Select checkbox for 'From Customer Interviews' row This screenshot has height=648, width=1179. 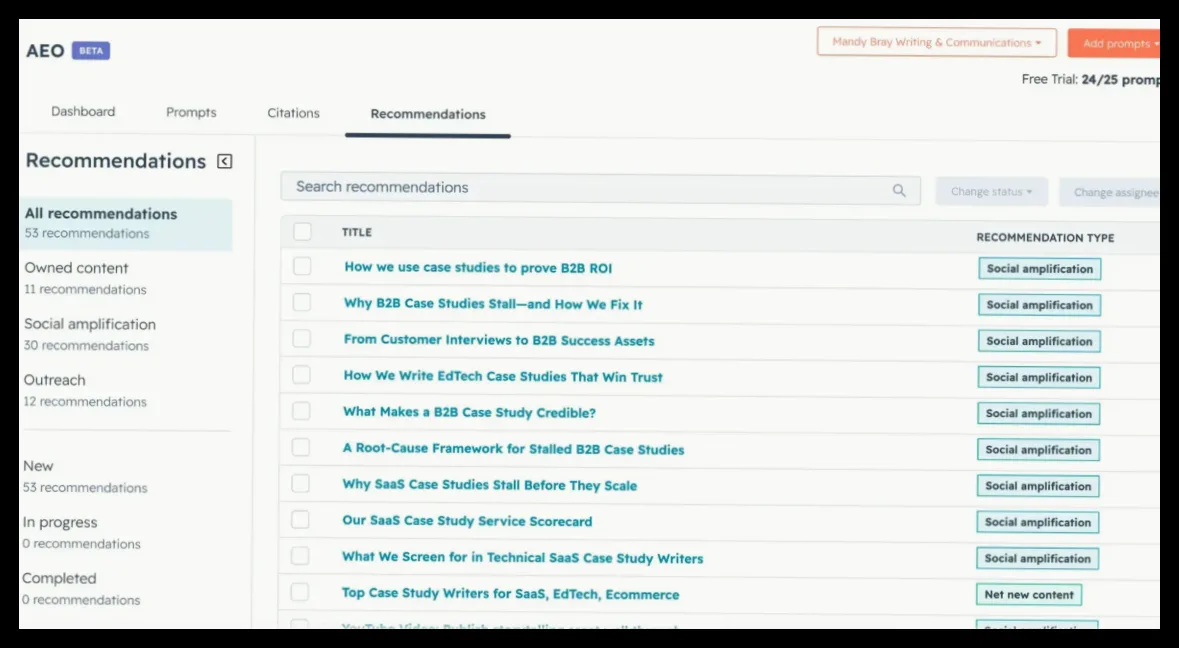click(x=302, y=338)
